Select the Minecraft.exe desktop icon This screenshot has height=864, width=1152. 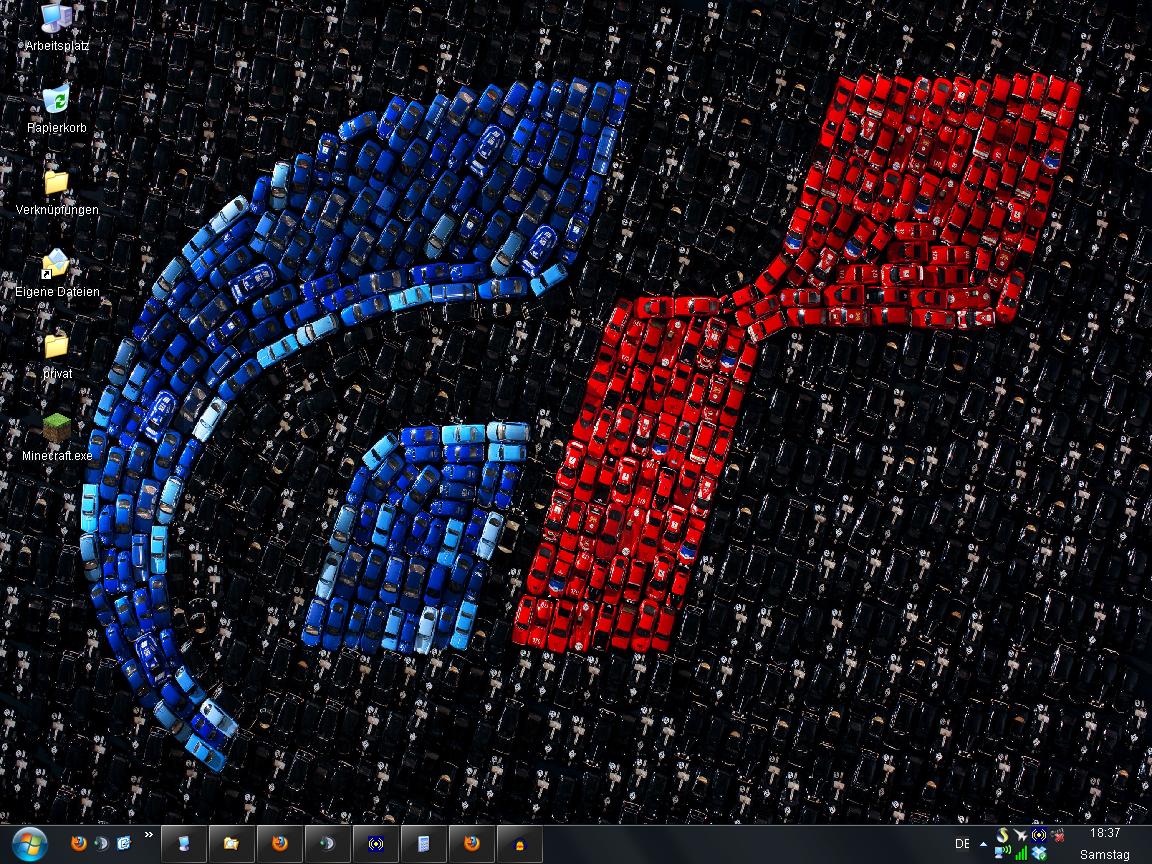click(57, 430)
